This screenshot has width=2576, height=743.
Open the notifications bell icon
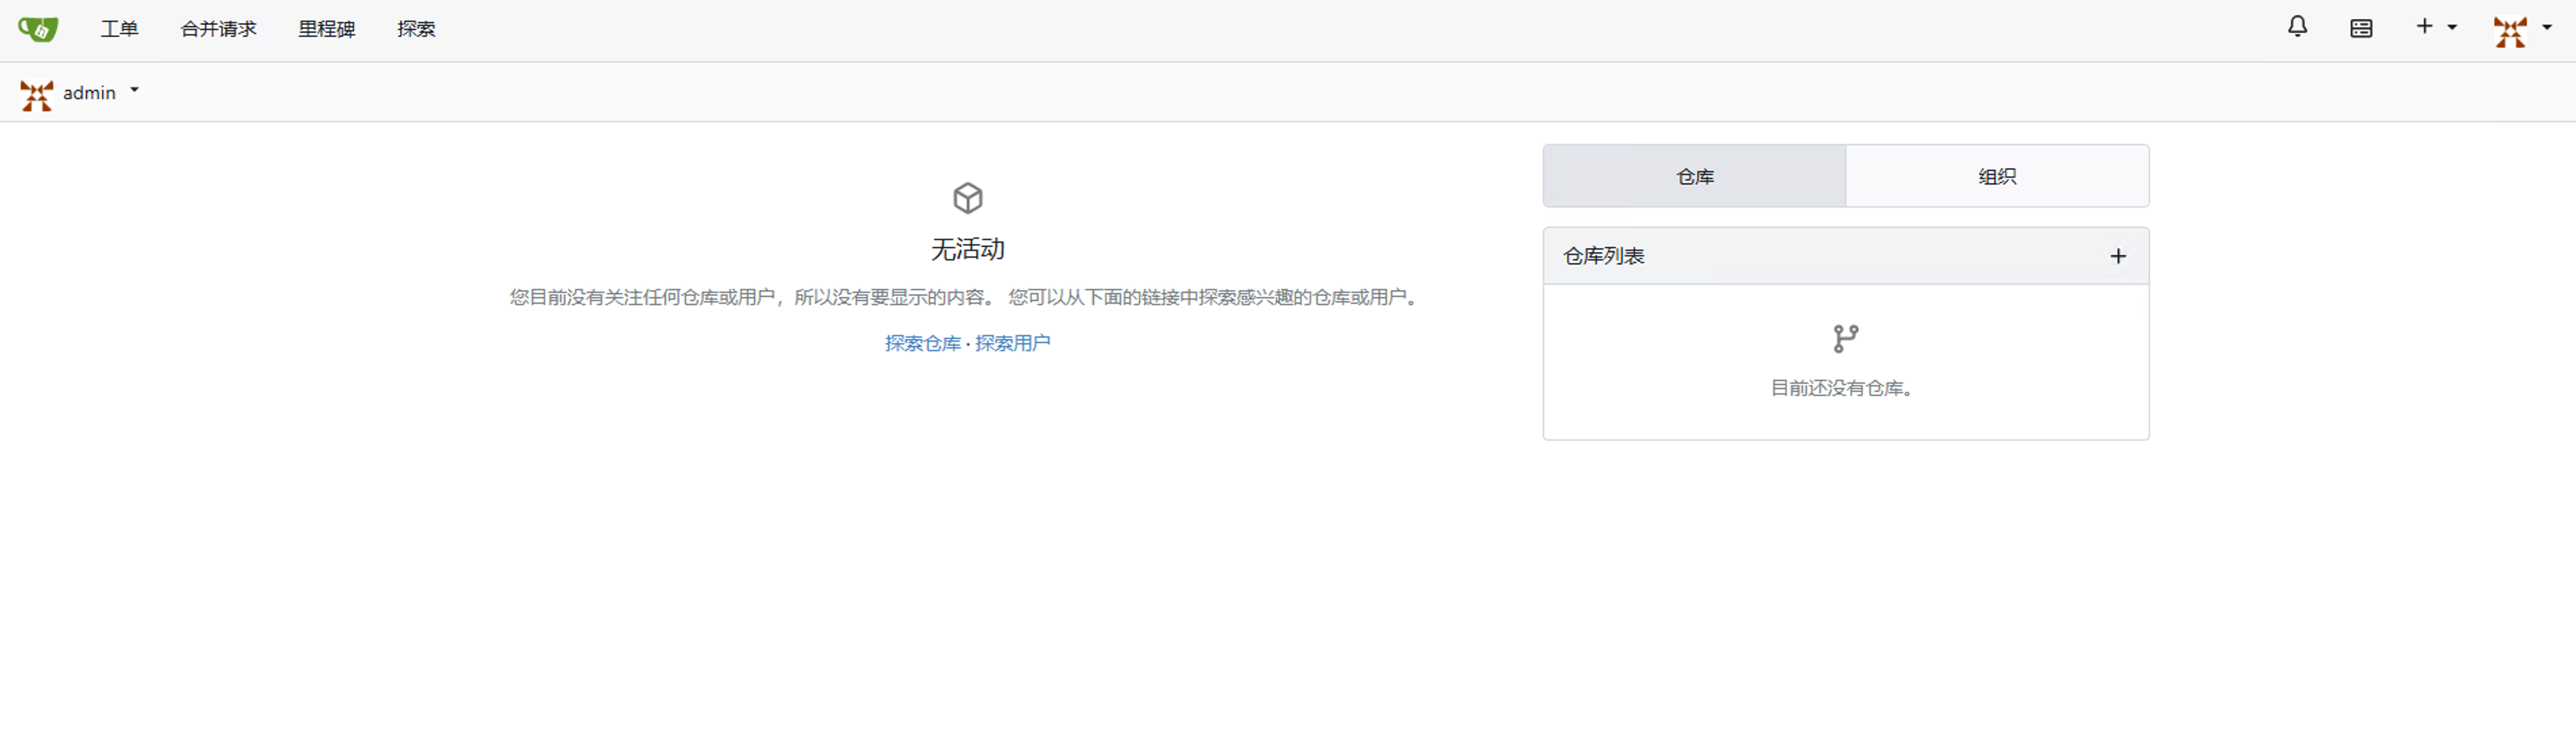pyautogui.click(x=2297, y=27)
